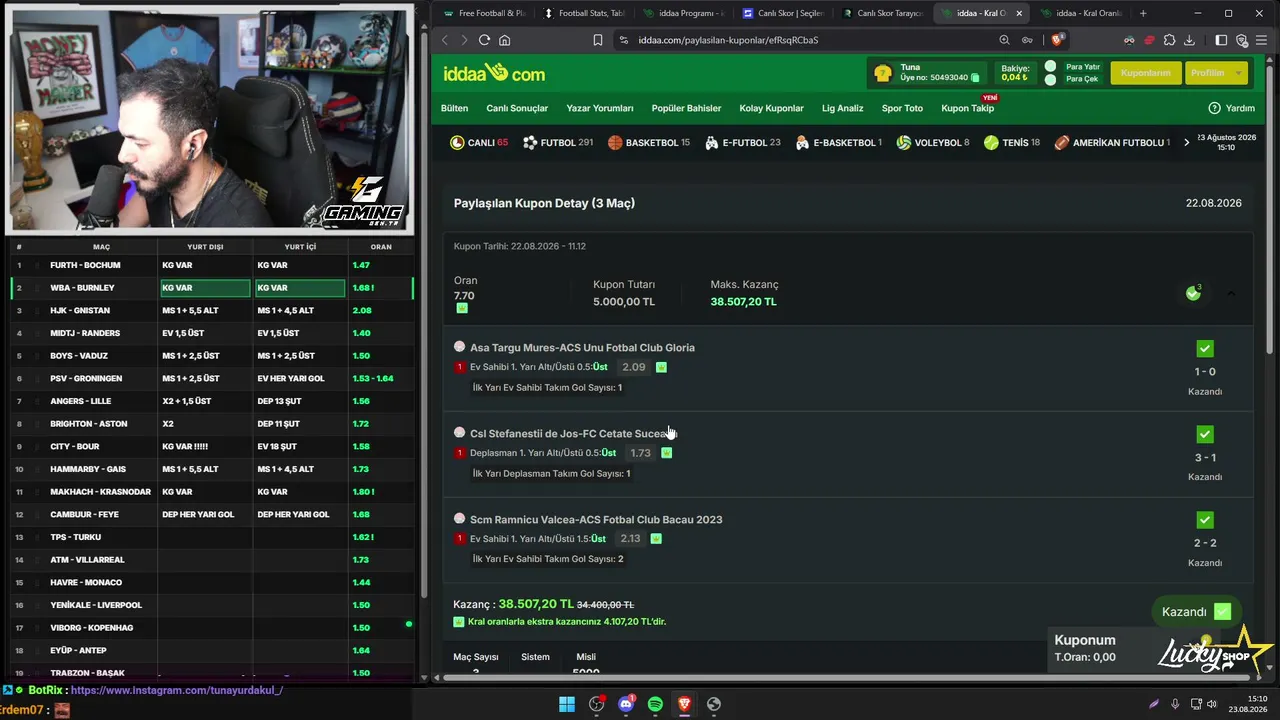Image resolution: width=1280 pixels, height=720 pixels.
Task: Open the won-matches badge in coupon summary
Action: (x=1193, y=293)
